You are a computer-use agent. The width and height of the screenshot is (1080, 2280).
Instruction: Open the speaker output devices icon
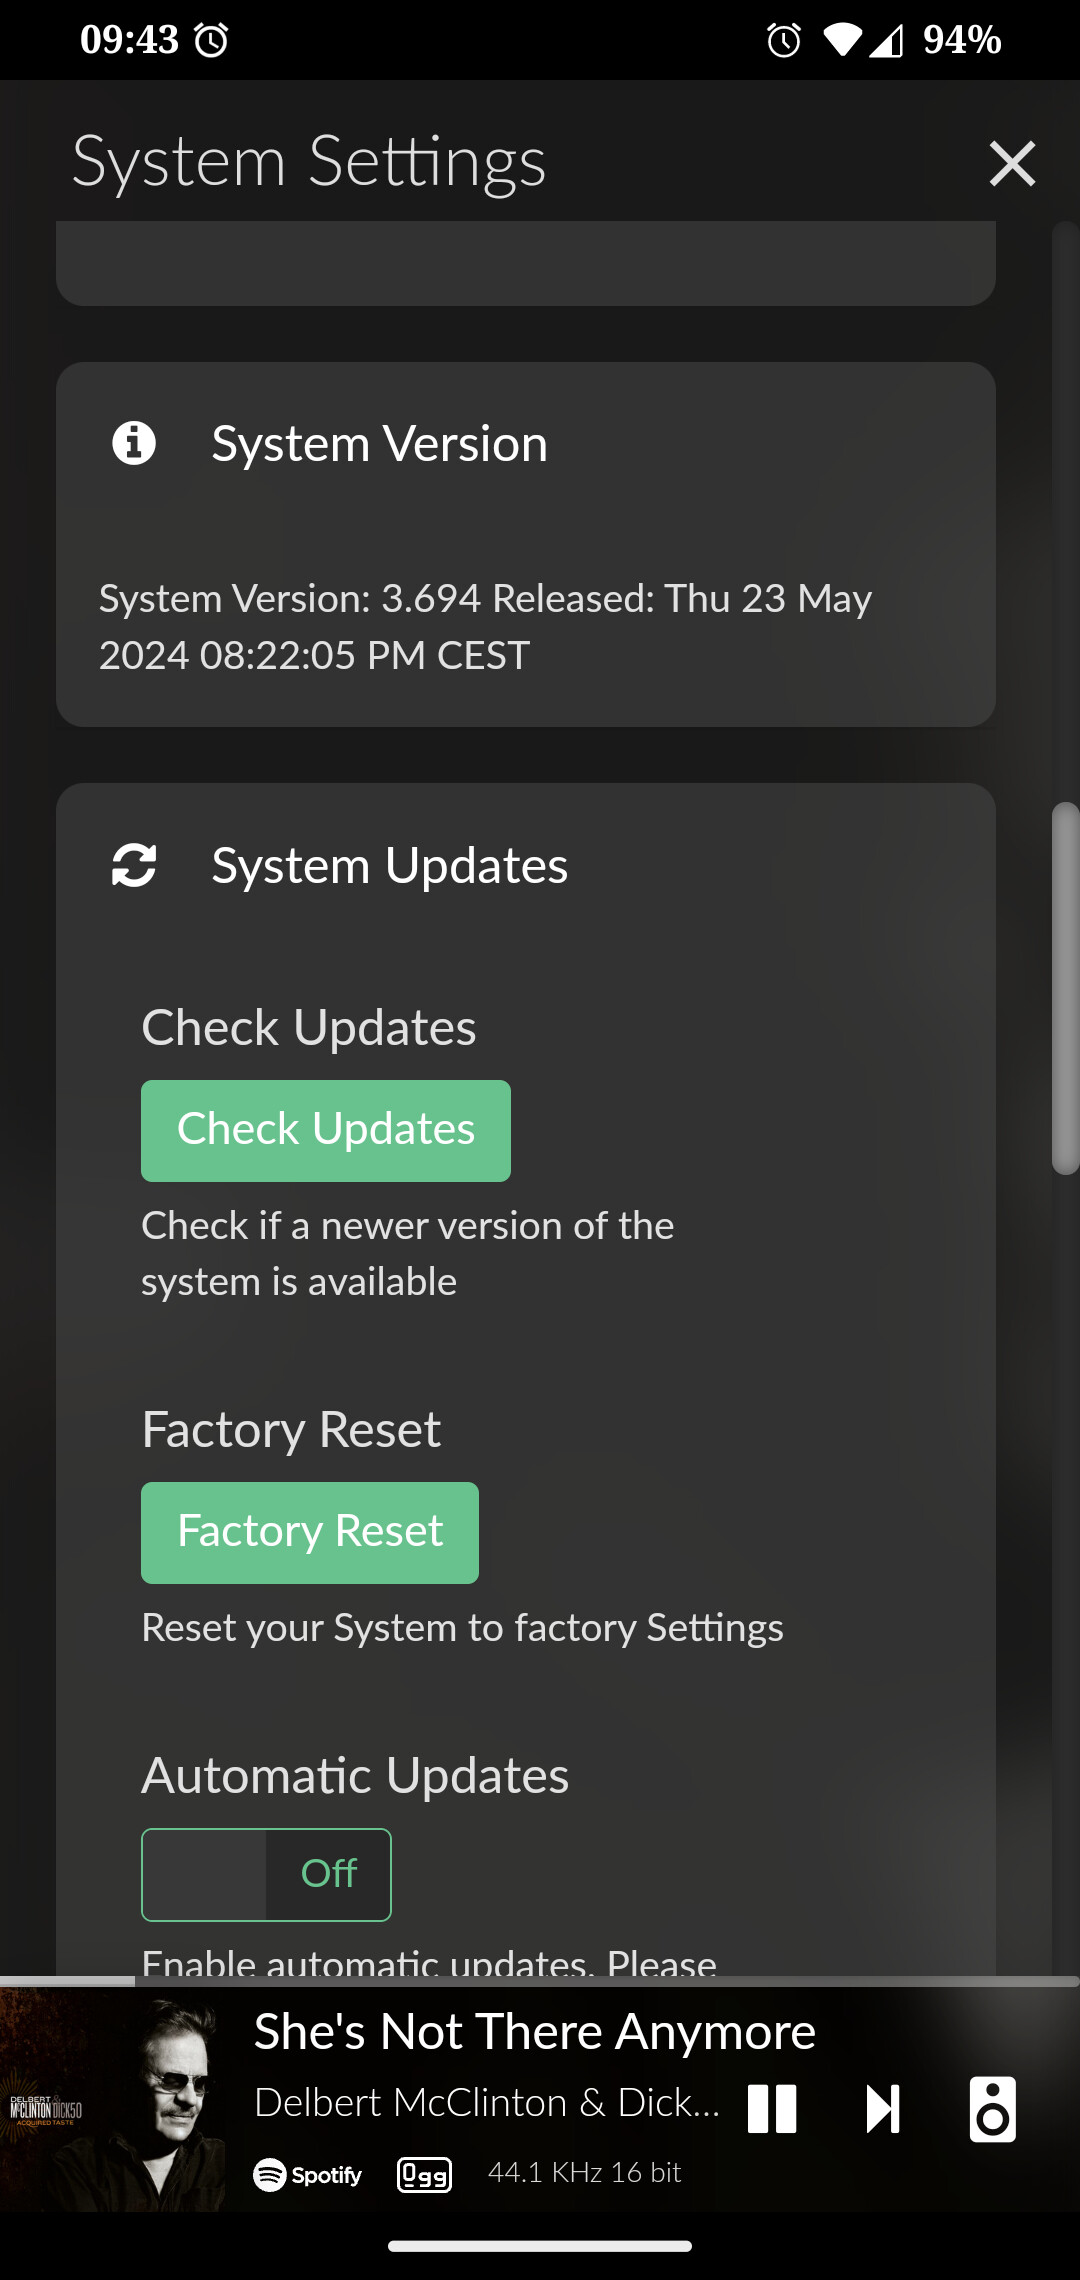point(993,2109)
